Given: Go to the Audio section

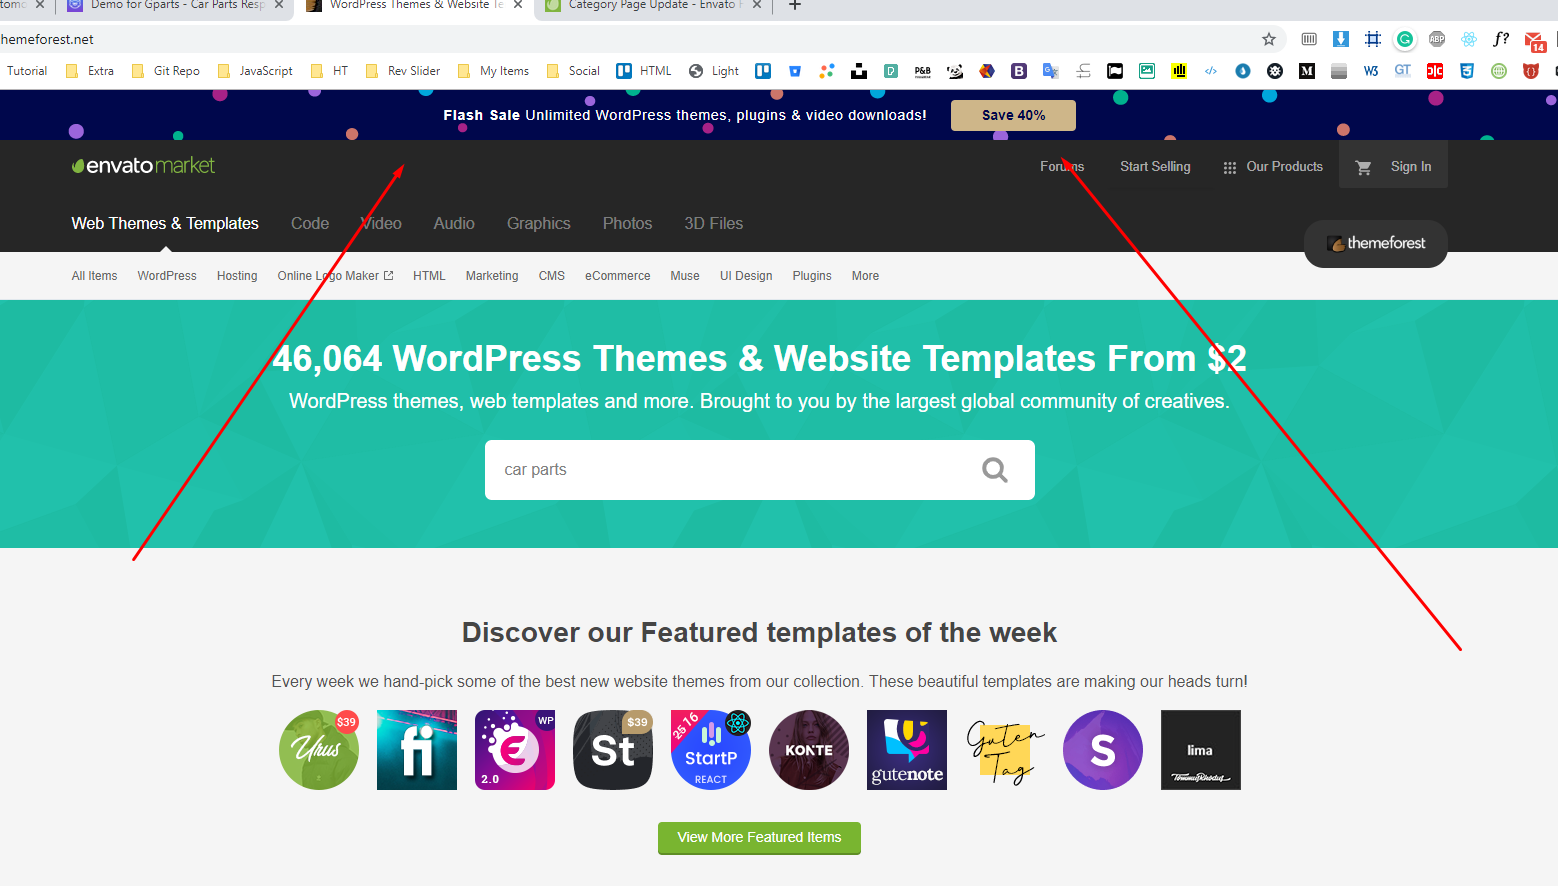Looking at the screenshot, I should (x=454, y=224).
